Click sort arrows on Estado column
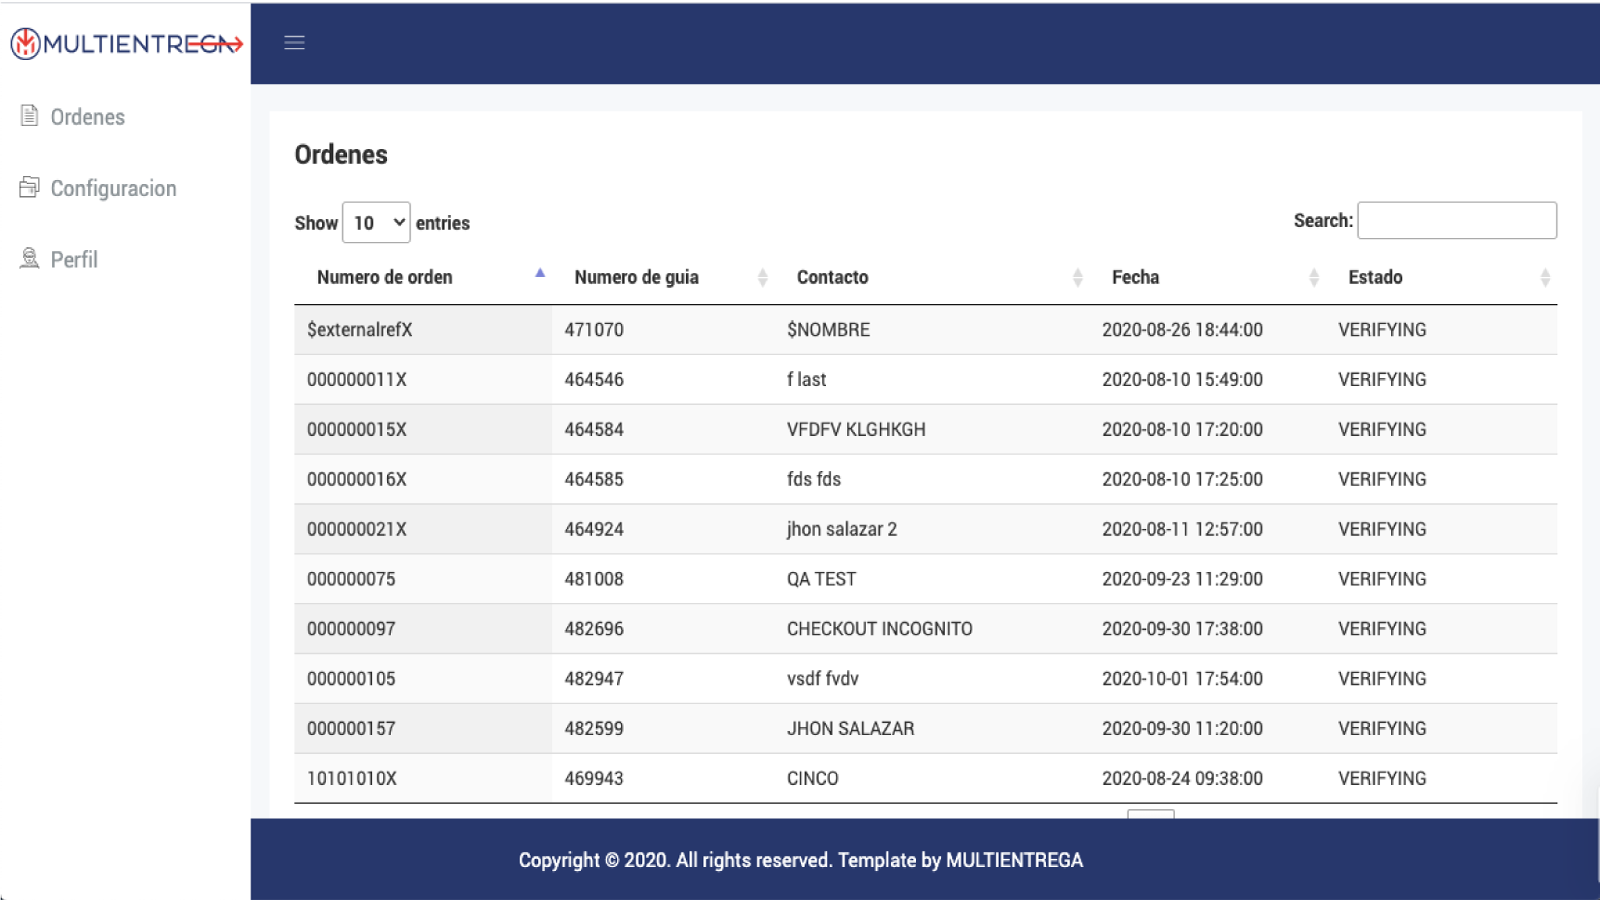This screenshot has height=900, width=1600. (1545, 277)
